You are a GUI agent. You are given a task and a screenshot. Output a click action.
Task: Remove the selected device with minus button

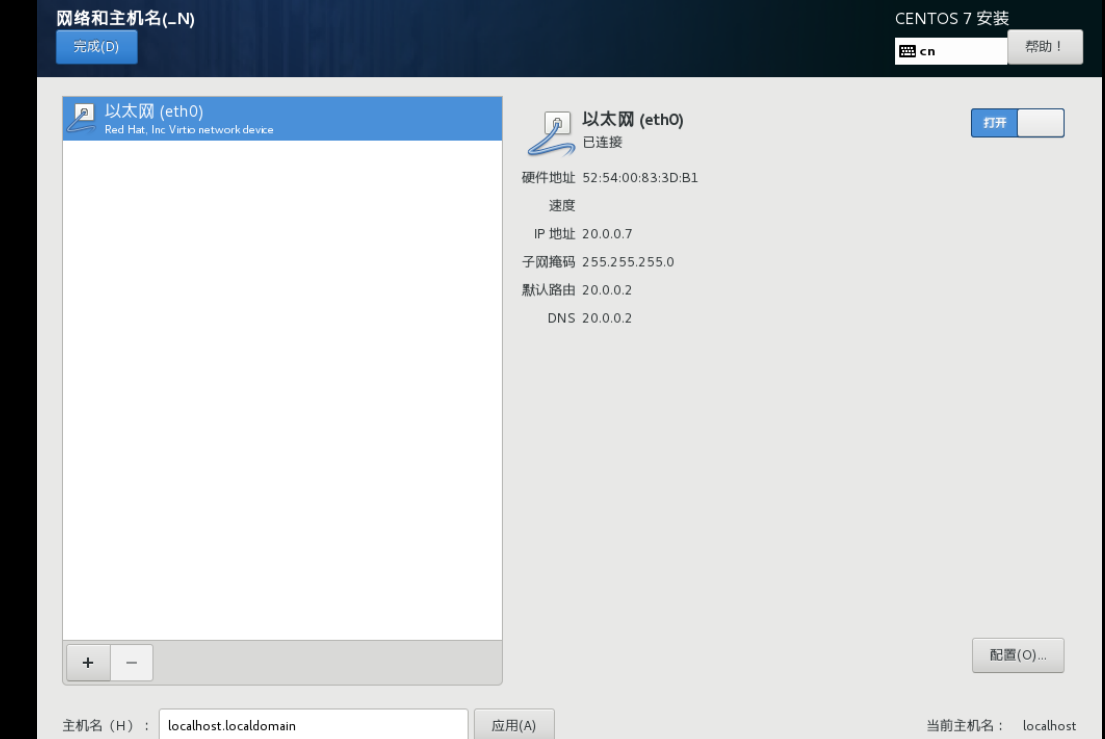(x=132, y=663)
